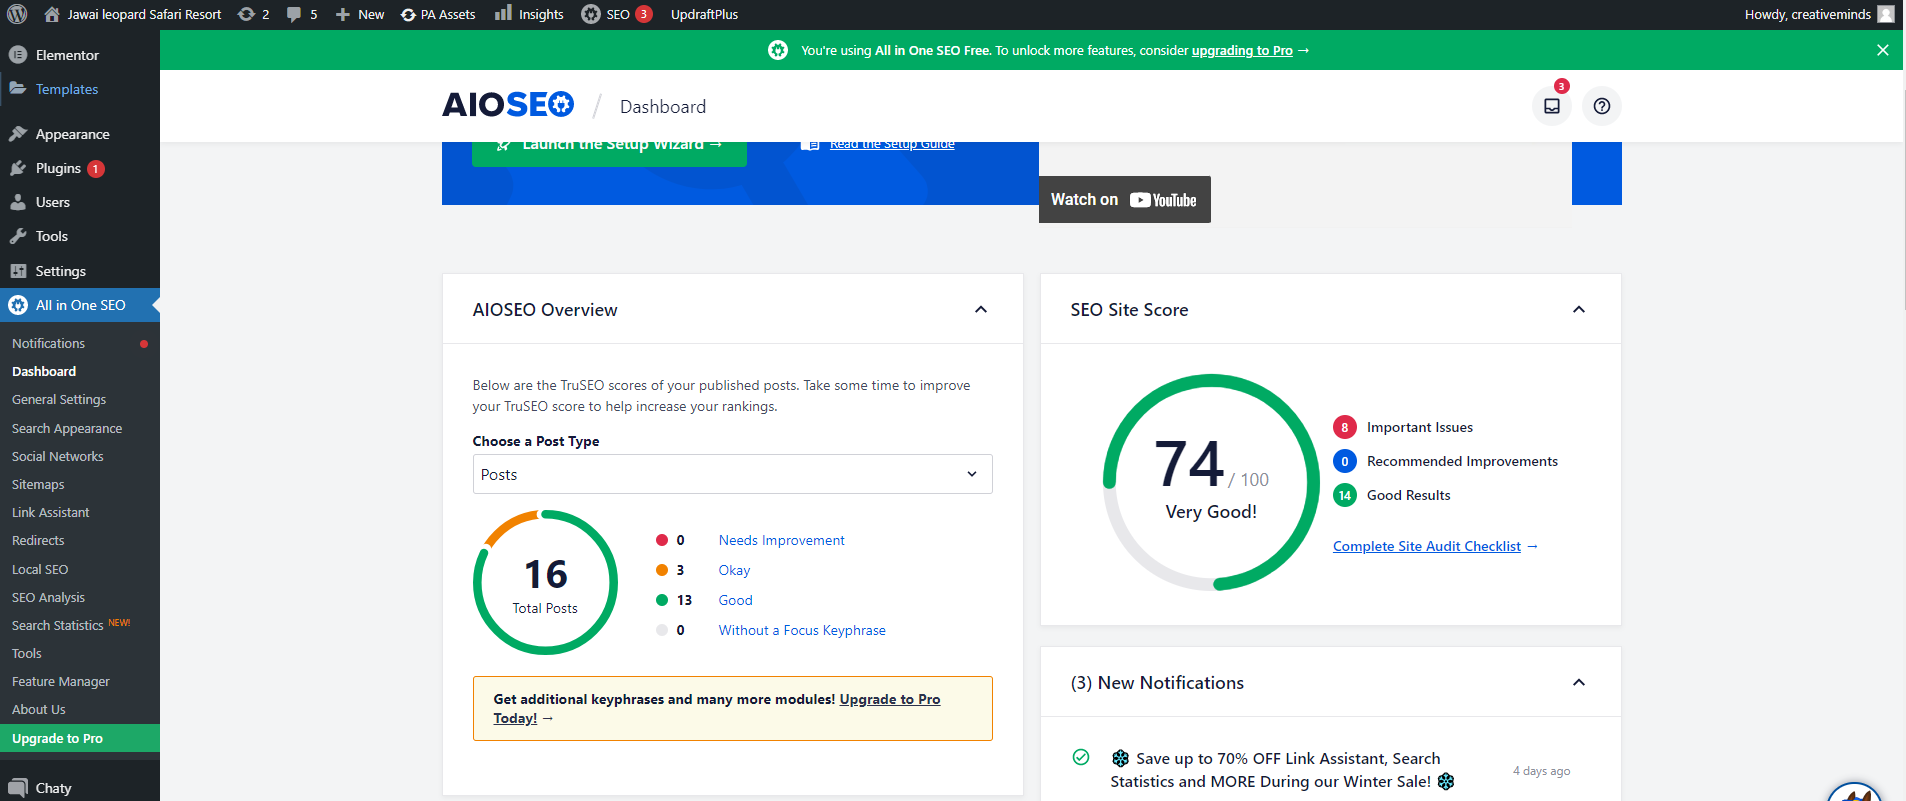This screenshot has height=801, width=1906.
Task: Open the Winter Sale notification text
Action: coord(1282,770)
